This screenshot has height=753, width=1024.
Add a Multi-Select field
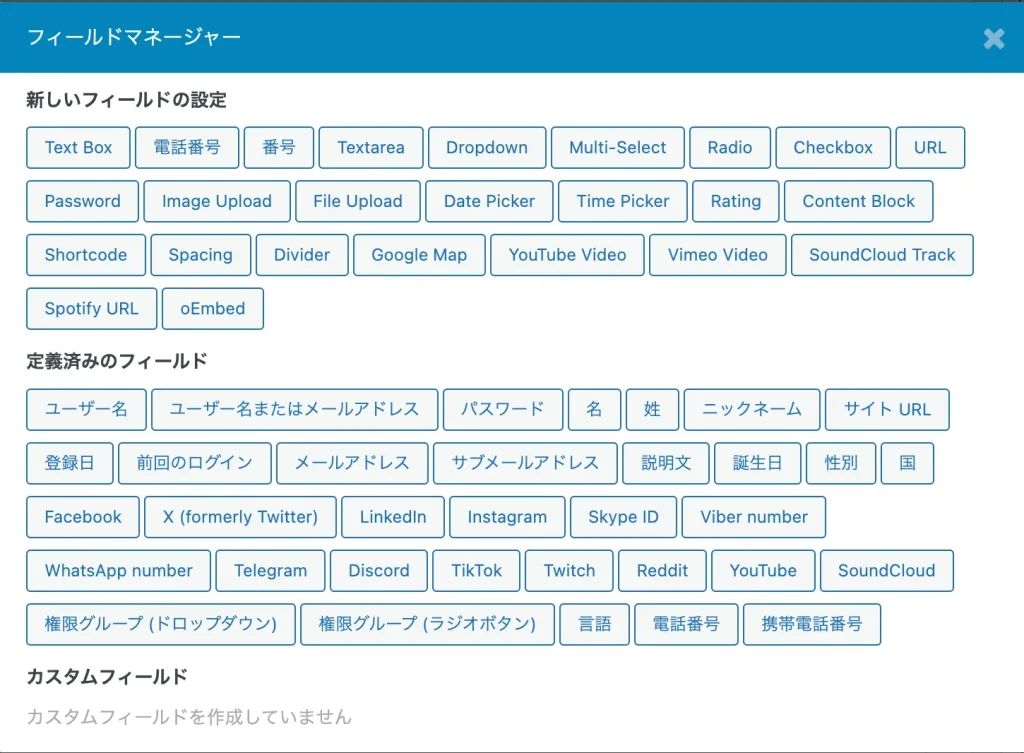pos(618,148)
